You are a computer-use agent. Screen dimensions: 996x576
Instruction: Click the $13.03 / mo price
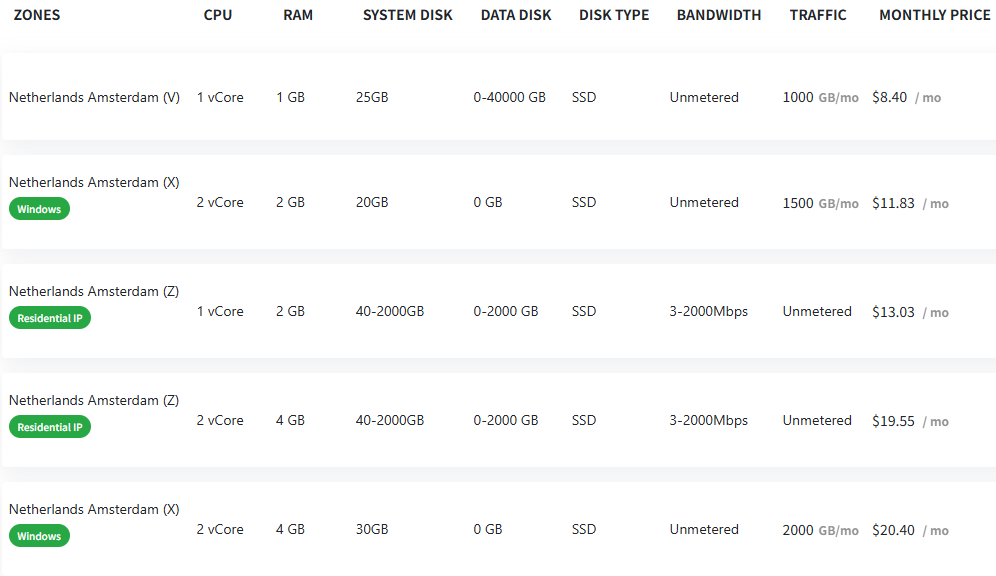tap(910, 312)
